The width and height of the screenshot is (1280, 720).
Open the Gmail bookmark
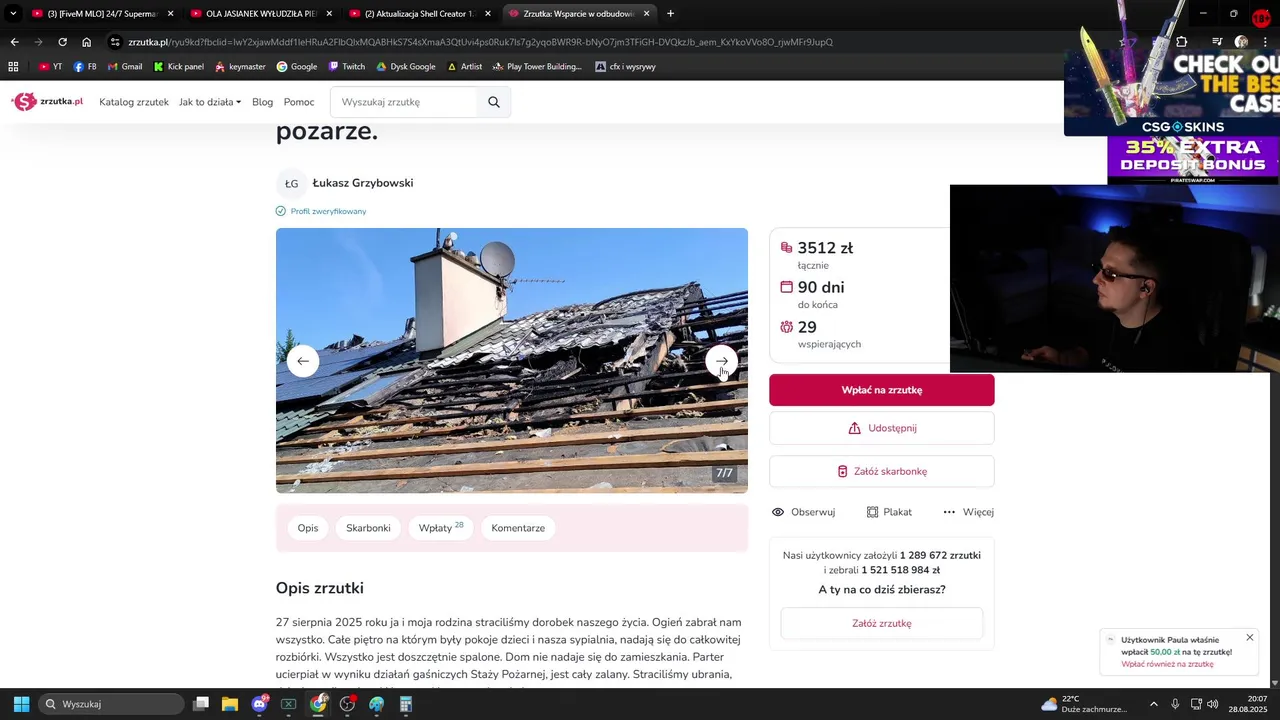pyautogui.click(x=124, y=67)
